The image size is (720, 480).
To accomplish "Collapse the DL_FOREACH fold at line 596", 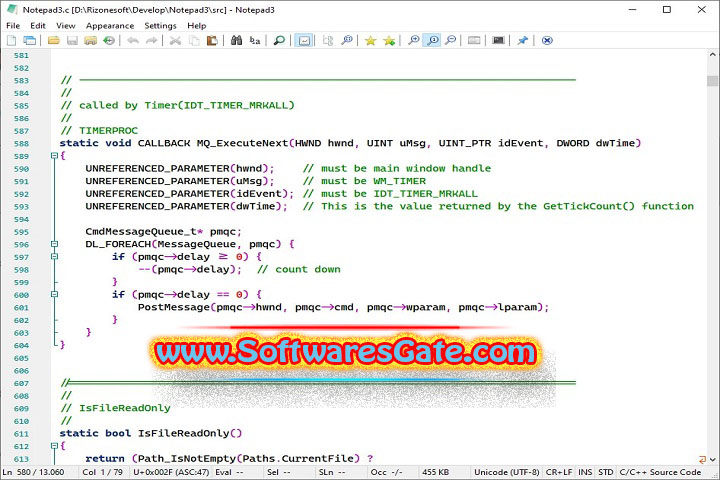I will point(54,244).
